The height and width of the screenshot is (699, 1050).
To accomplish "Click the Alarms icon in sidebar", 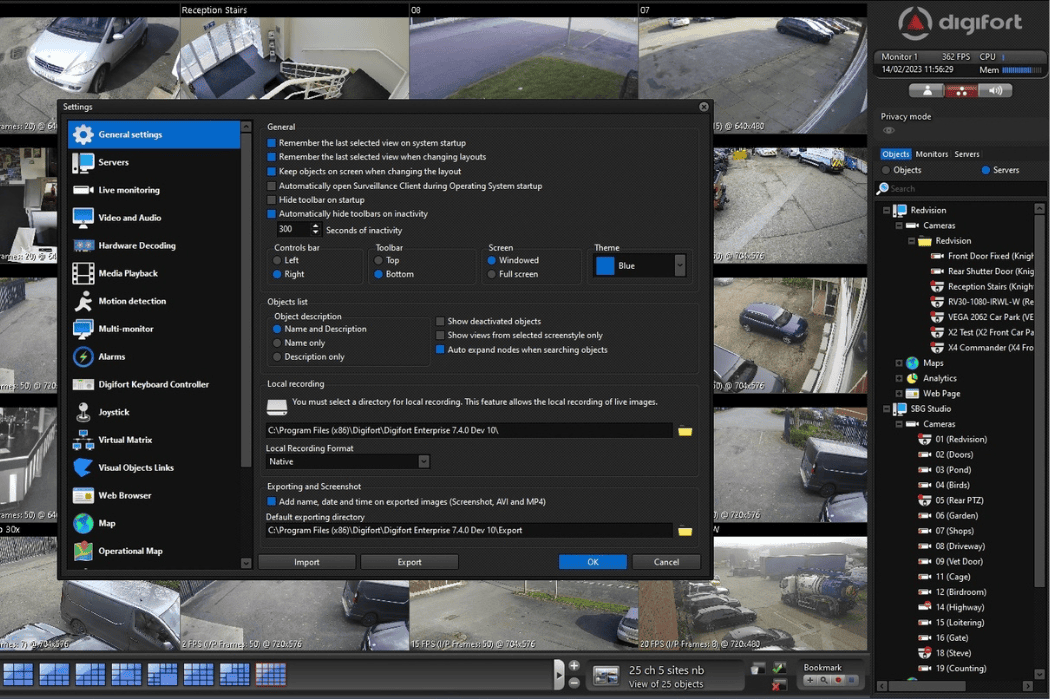I will tap(83, 357).
